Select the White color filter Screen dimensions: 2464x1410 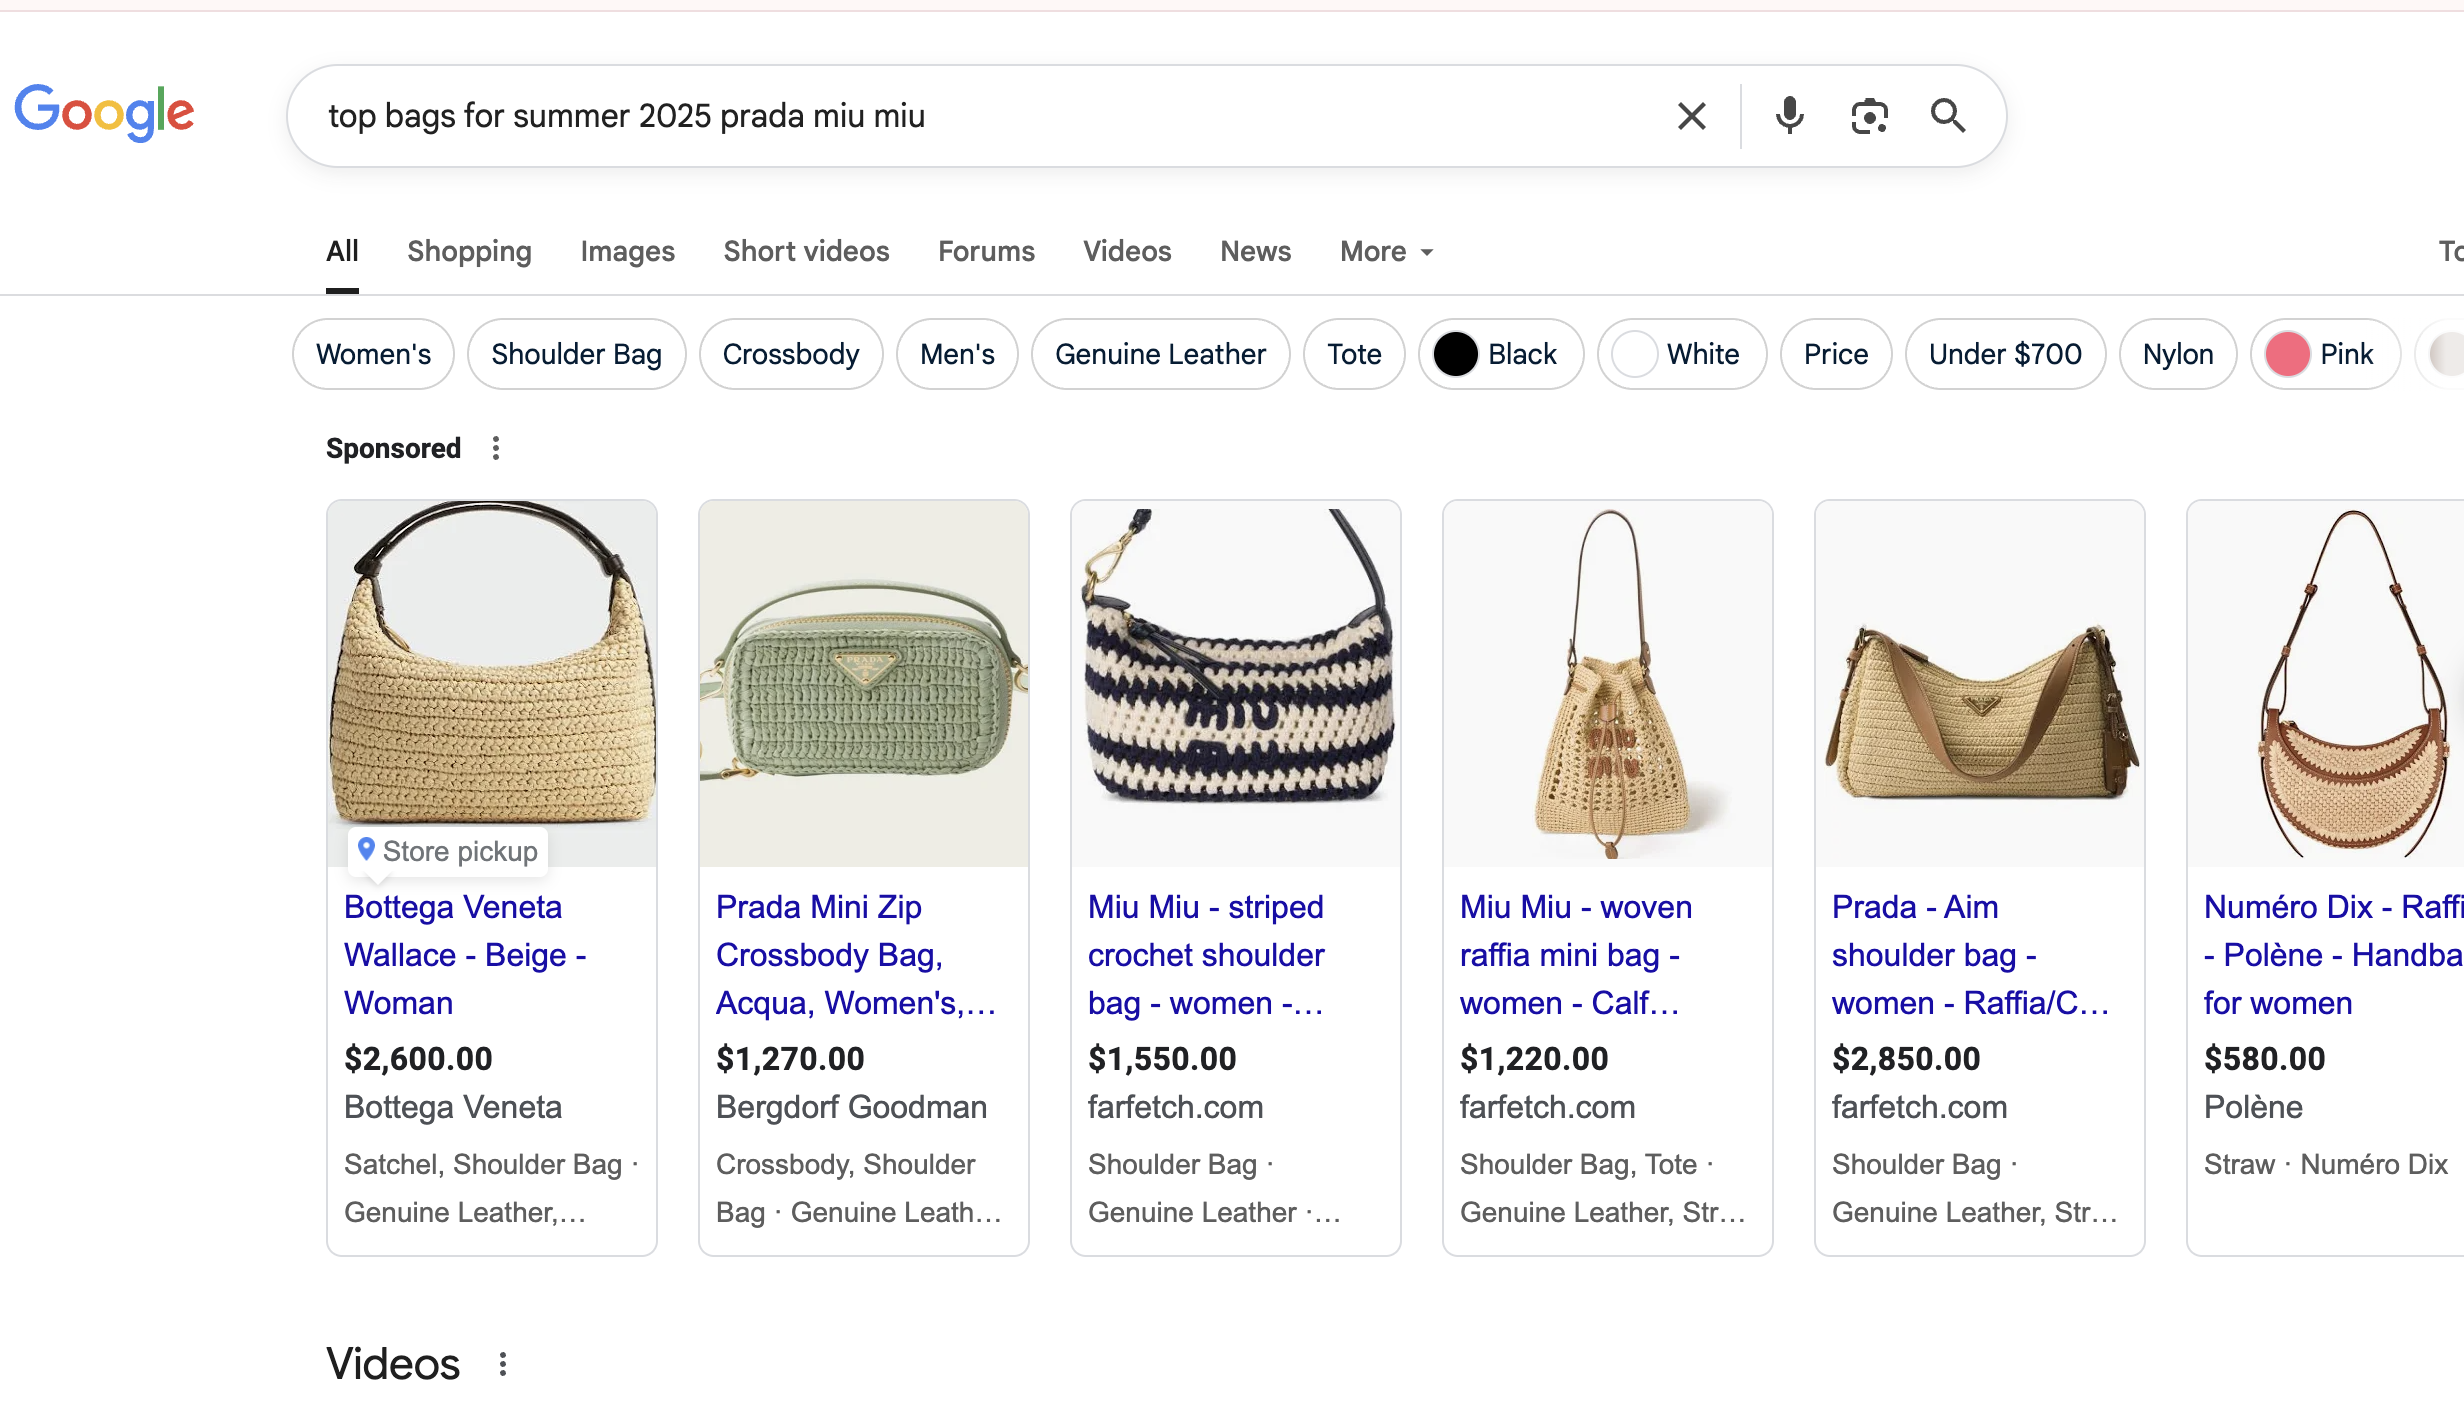click(x=1682, y=354)
